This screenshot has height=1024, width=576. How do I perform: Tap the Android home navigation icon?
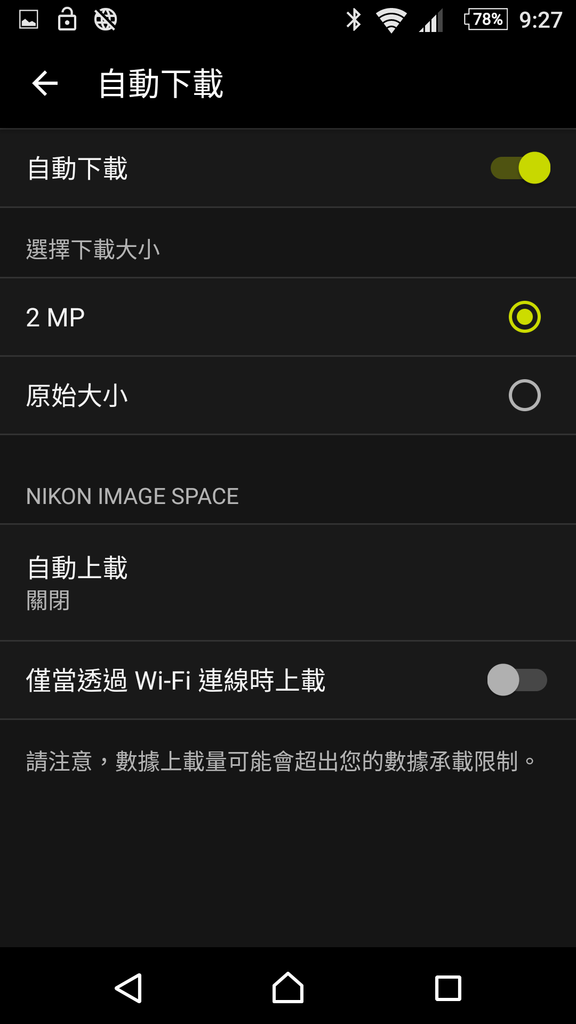click(x=288, y=987)
